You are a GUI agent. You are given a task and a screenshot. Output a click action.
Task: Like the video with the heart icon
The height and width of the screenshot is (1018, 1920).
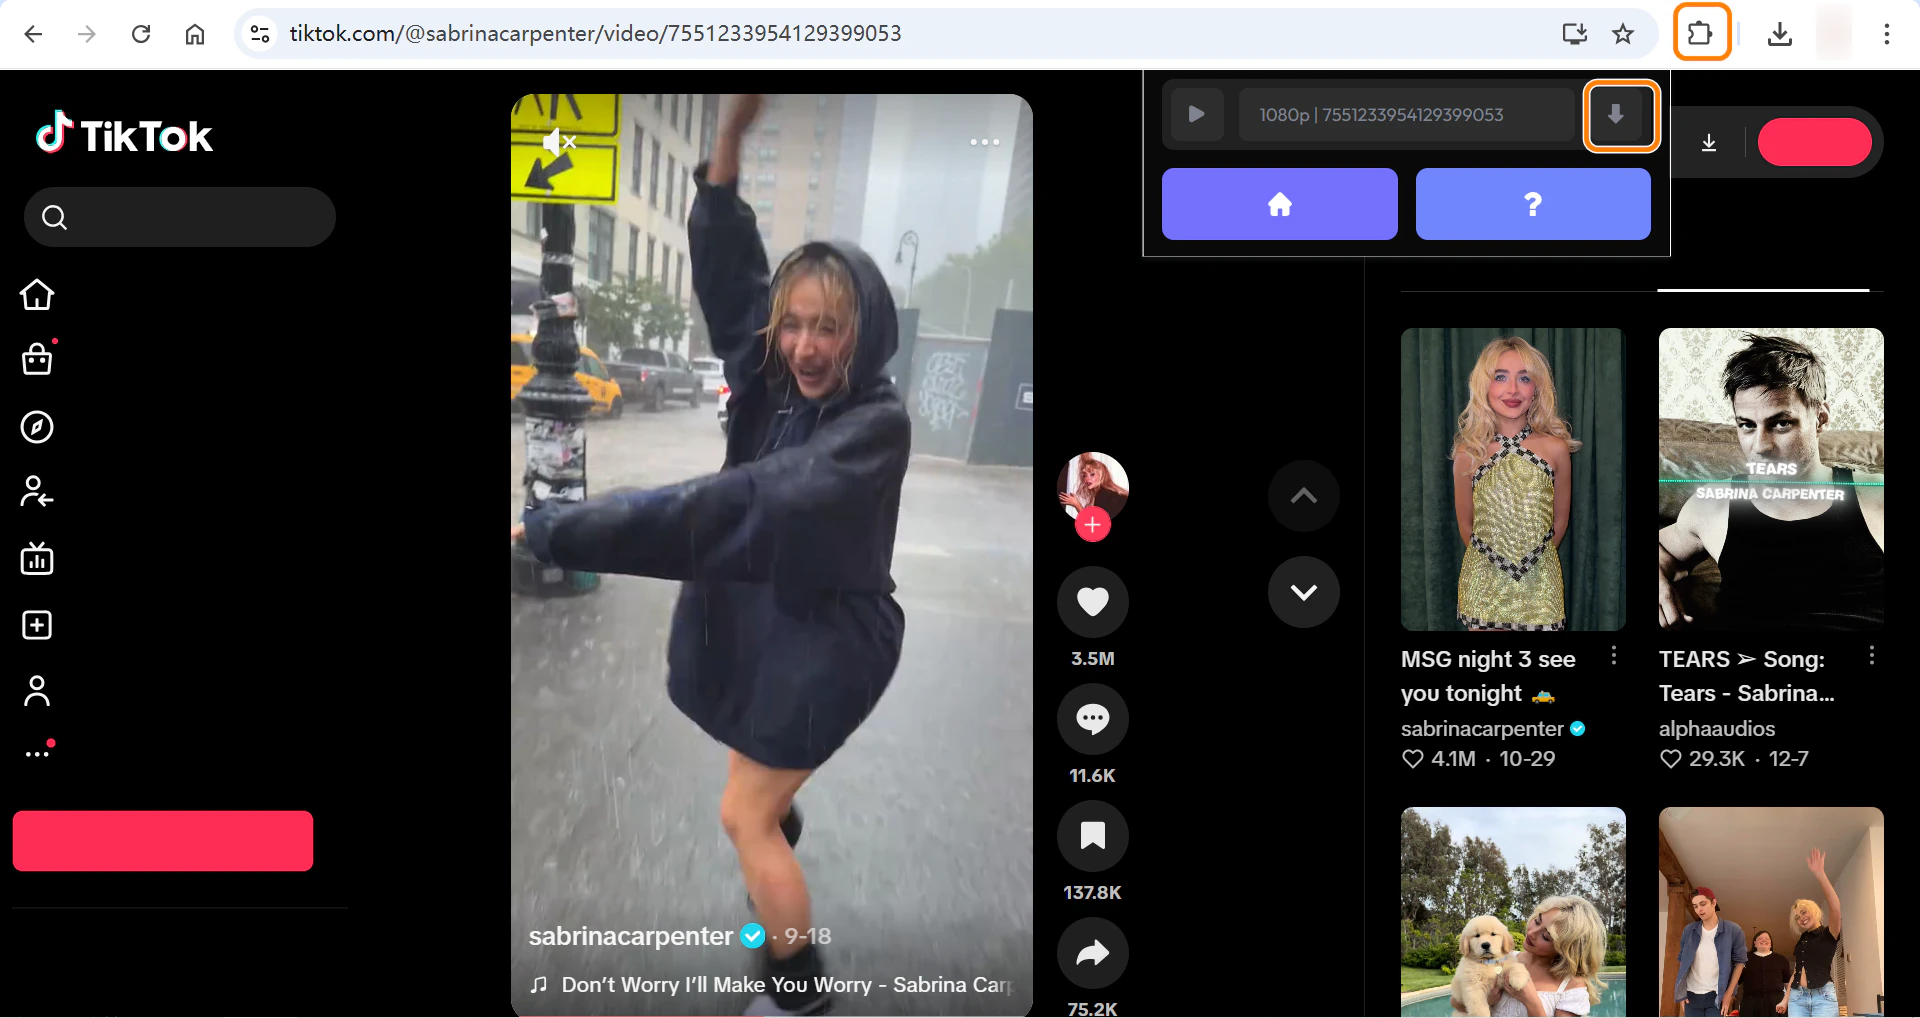pos(1092,602)
